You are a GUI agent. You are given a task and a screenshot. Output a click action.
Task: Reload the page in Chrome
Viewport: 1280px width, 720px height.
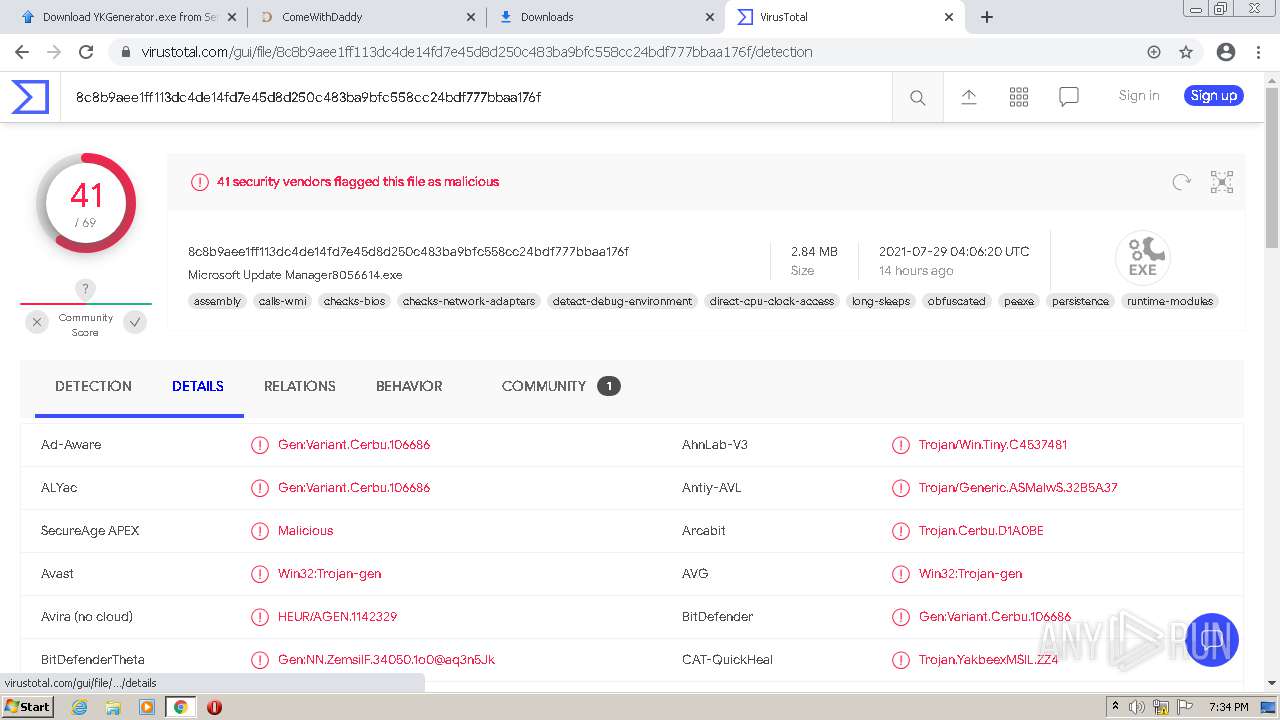point(86,52)
